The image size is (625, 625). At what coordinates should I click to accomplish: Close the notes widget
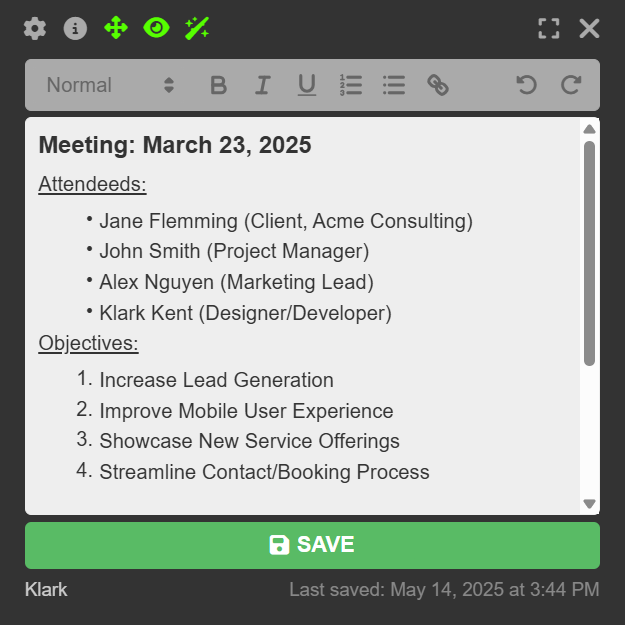click(590, 28)
